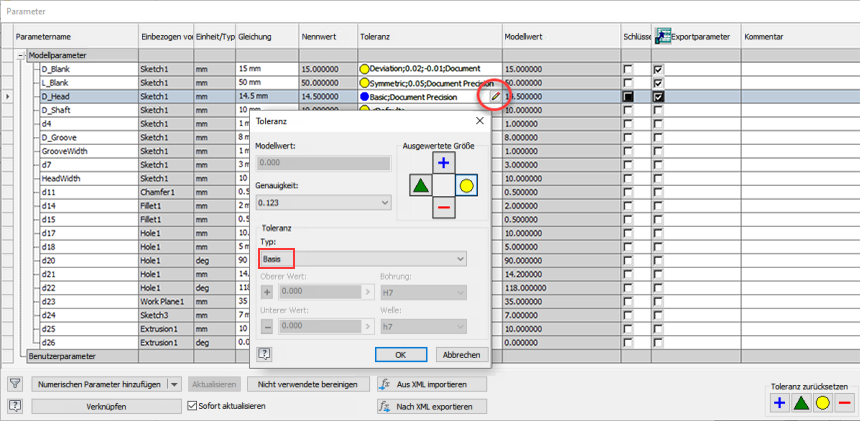Image resolution: width=860 pixels, height=421 pixels.
Task: Click the plus stepper beside Oberer Wert
Action: pos(267,293)
